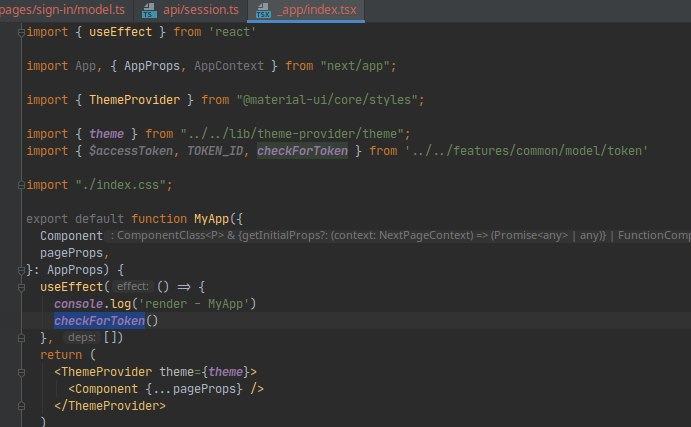
Task: Click the theme={theme} JSX attribute
Action: pos(204,372)
